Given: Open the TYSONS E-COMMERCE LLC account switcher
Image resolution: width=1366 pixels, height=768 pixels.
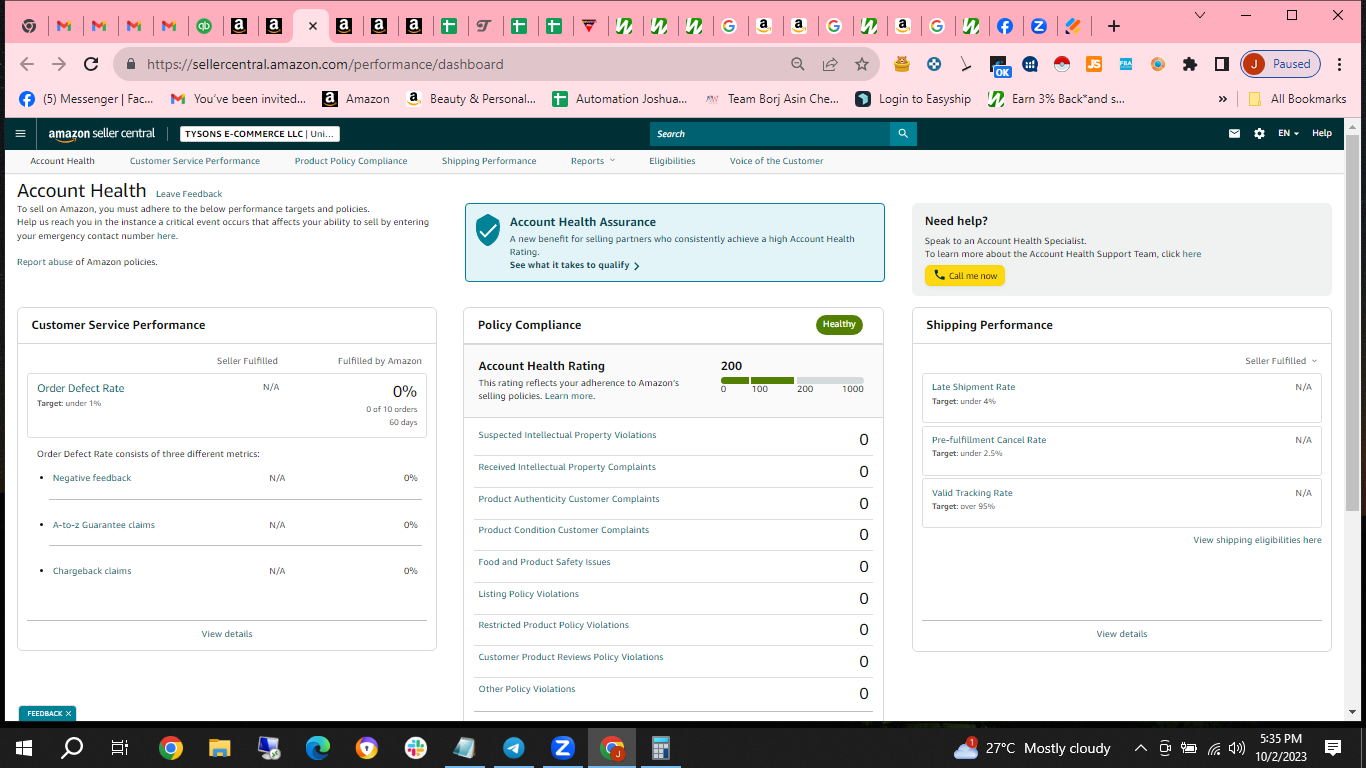Looking at the screenshot, I should pos(260,134).
